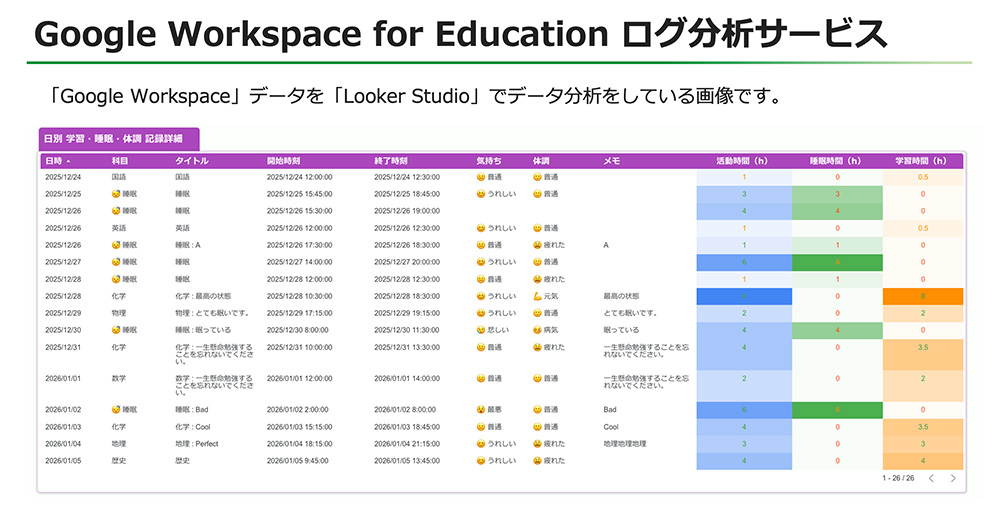Click the 気持ち column header
Screen dimensions: 1000x529
coord(489,160)
